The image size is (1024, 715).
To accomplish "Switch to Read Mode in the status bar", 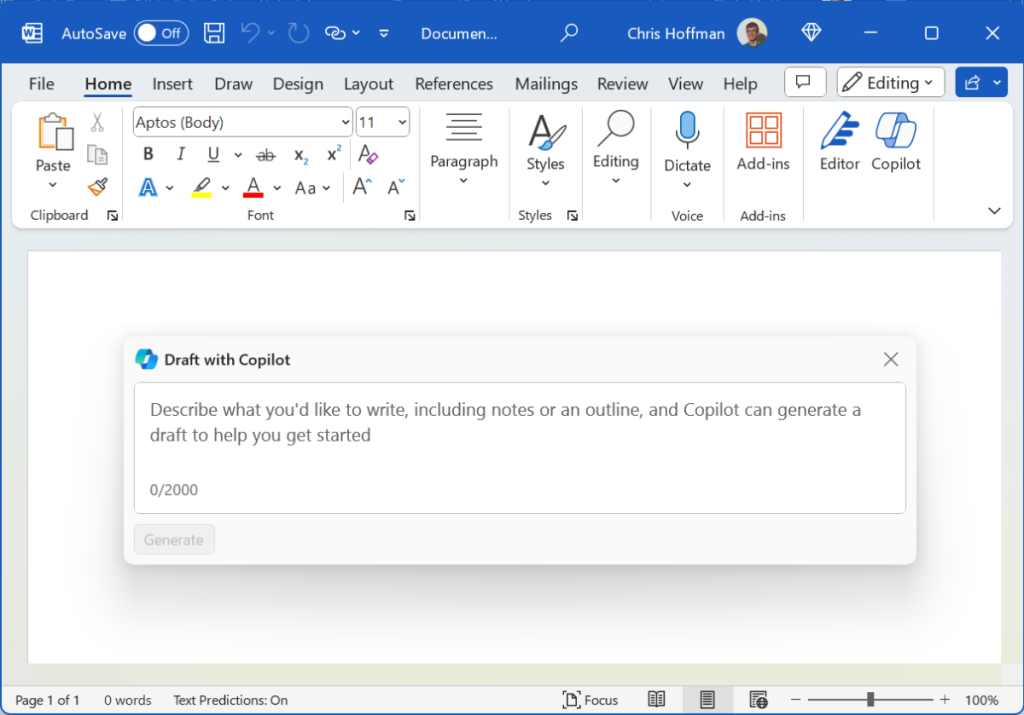I will pyautogui.click(x=656, y=699).
